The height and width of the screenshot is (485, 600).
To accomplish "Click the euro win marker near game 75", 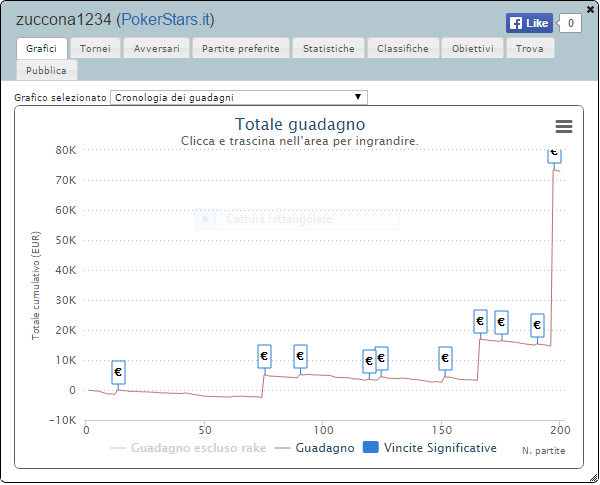I will (264, 356).
